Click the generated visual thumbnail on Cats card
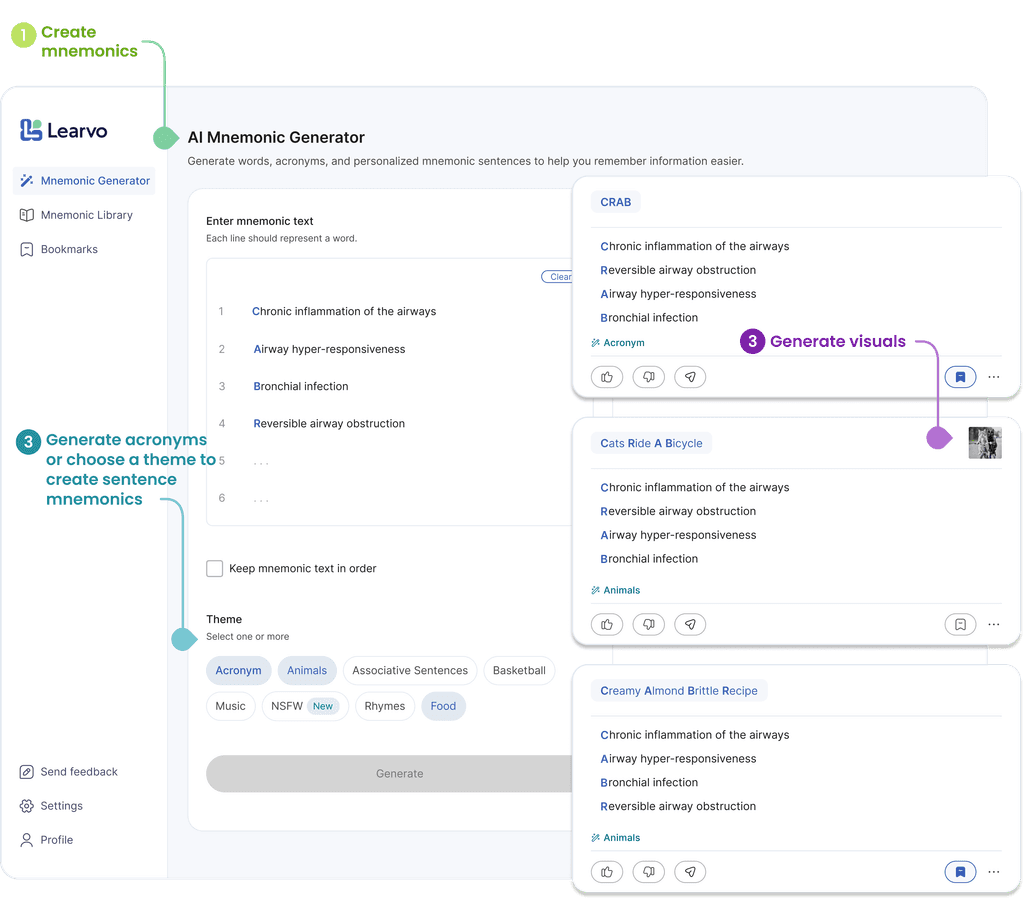Image resolution: width=1024 pixels, height=907 pixels. click(x=985, y=442)
